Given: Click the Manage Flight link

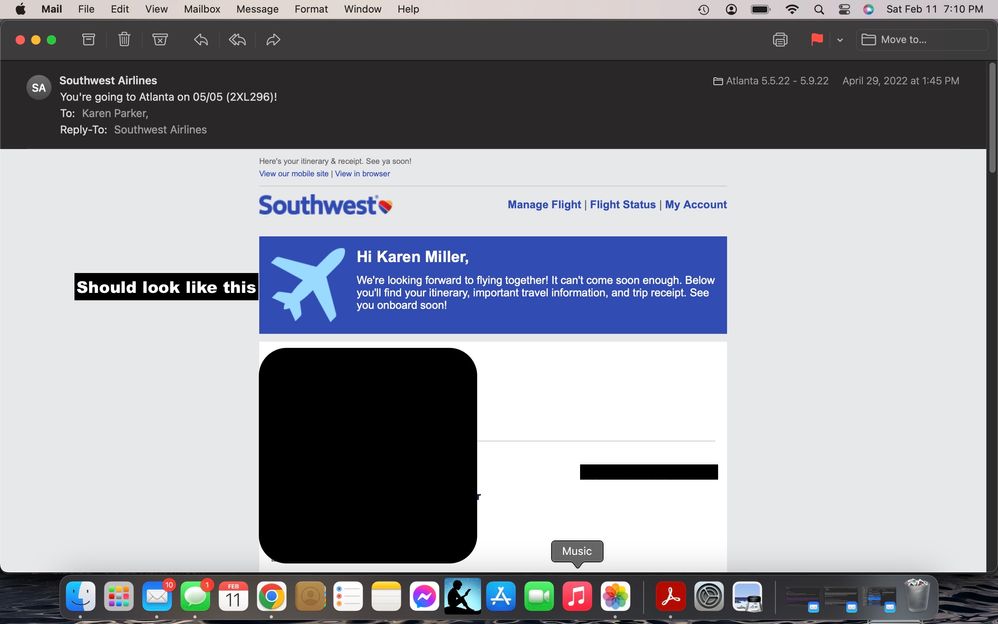Looking at the screenshot, I should click(544, 205).
